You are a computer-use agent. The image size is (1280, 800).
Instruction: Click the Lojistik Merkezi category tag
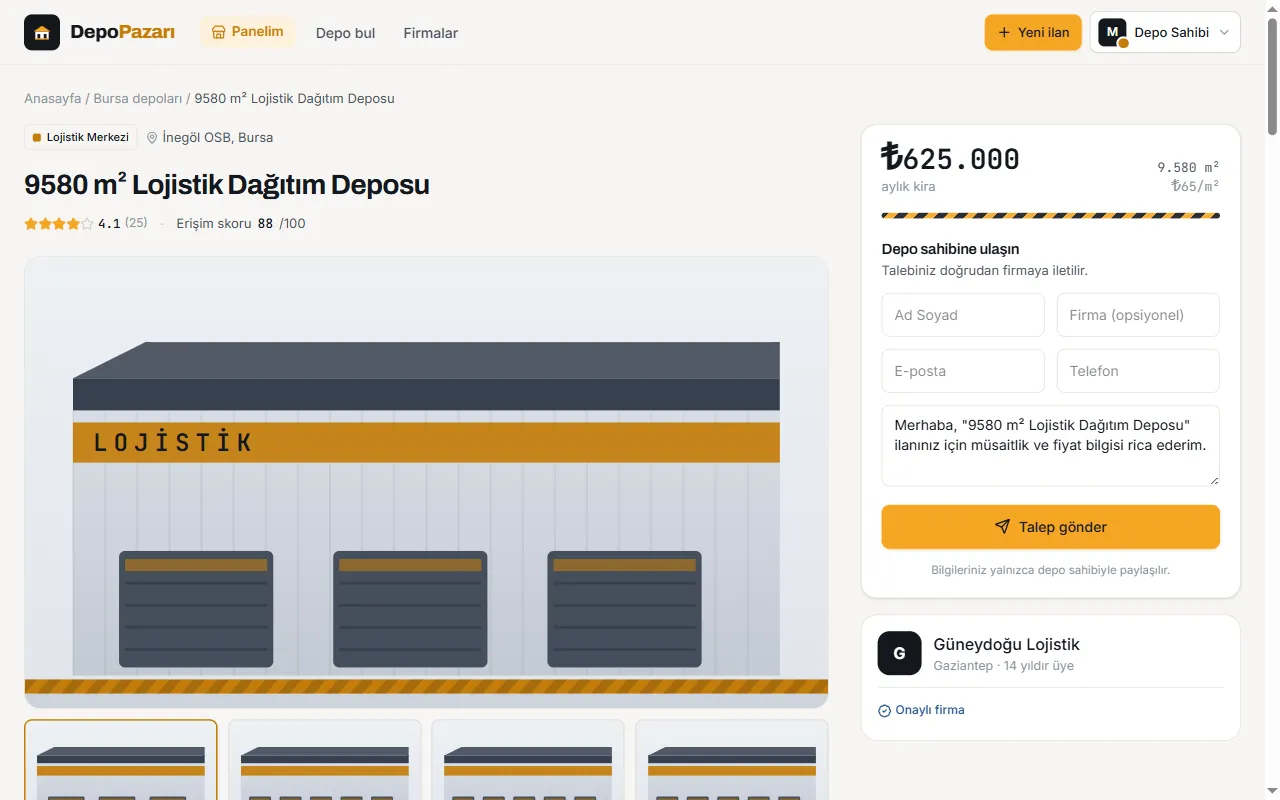click(81, 137)
